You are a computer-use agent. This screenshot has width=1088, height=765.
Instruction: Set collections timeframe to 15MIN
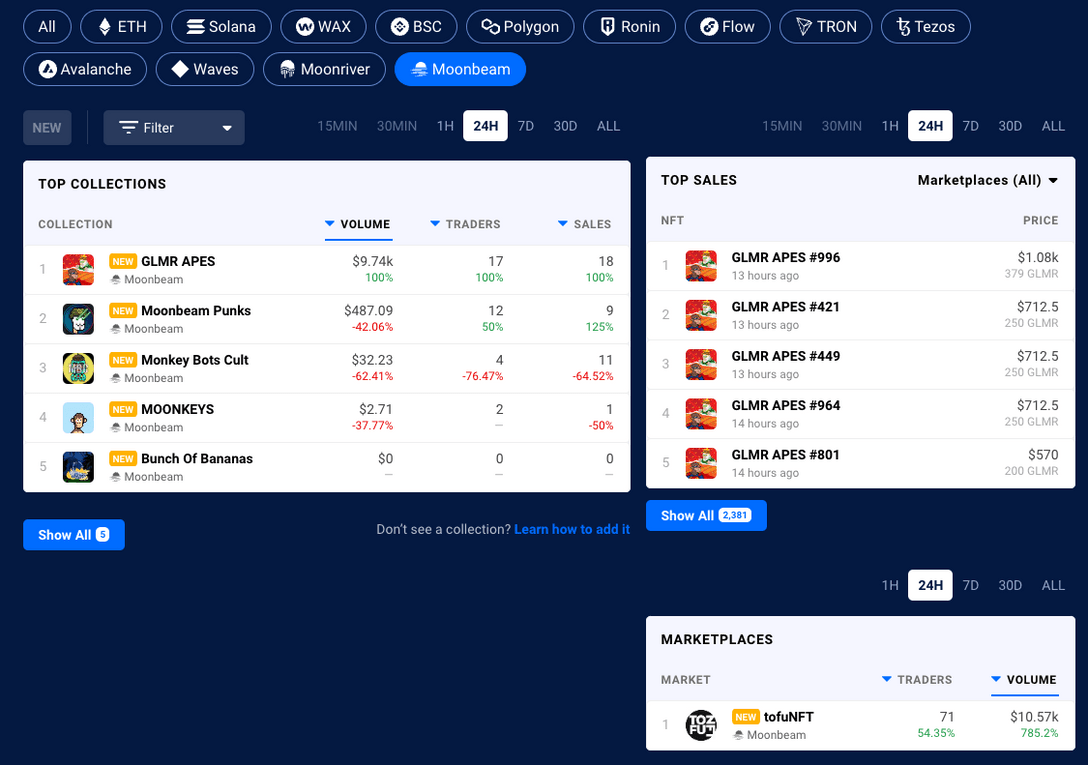pyautogui.click(x=337, y=126)
